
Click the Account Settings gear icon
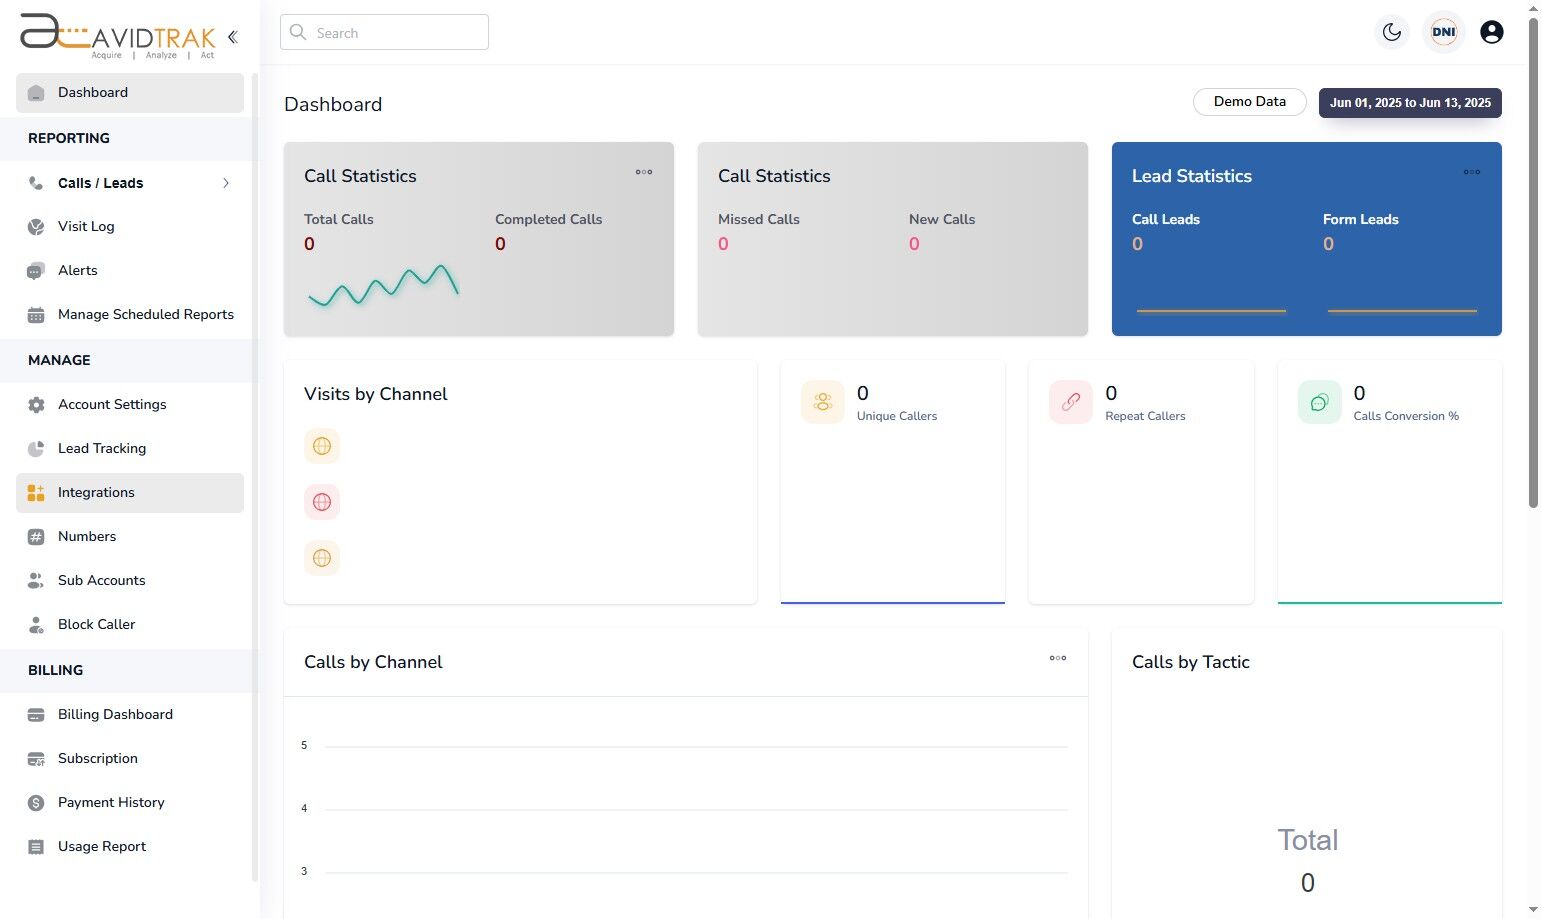[x=36, y=404]
